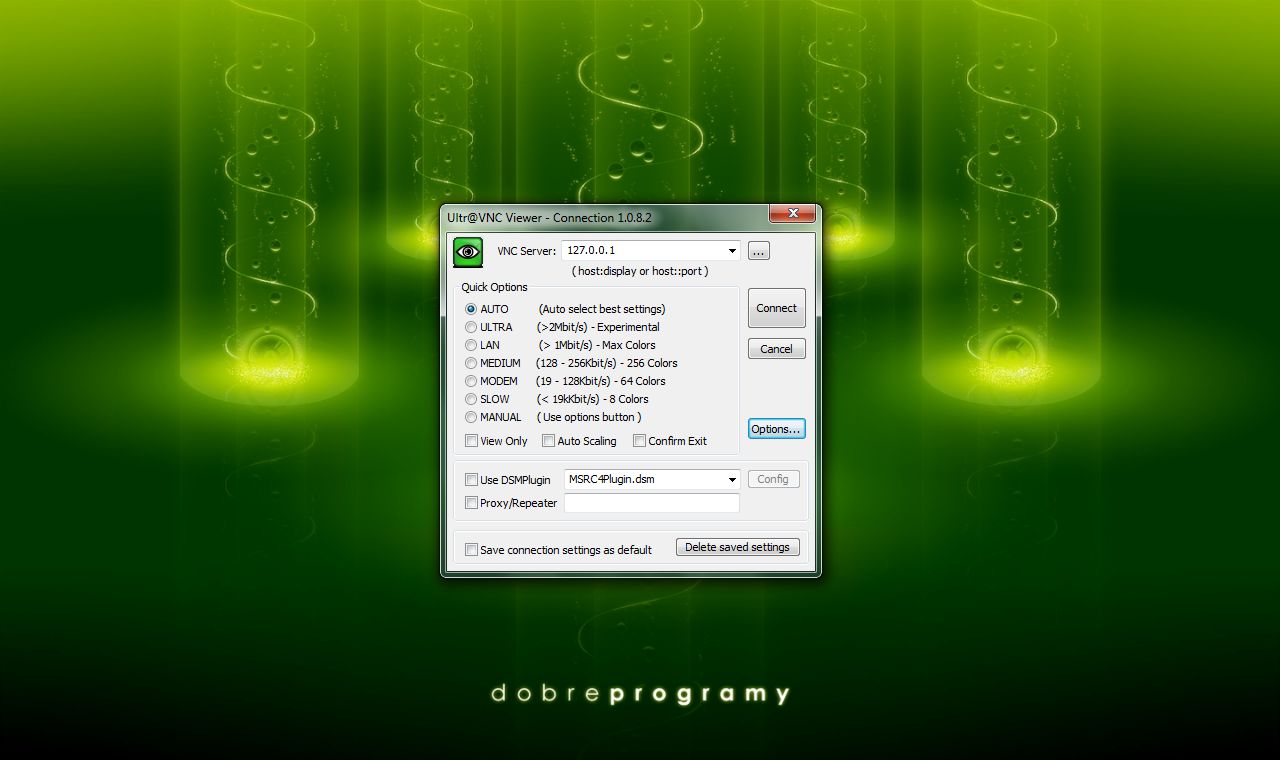The width and height of the screenshot is (1280, 760).
Task: Open the Options... dialog
Action: [776, 429]
